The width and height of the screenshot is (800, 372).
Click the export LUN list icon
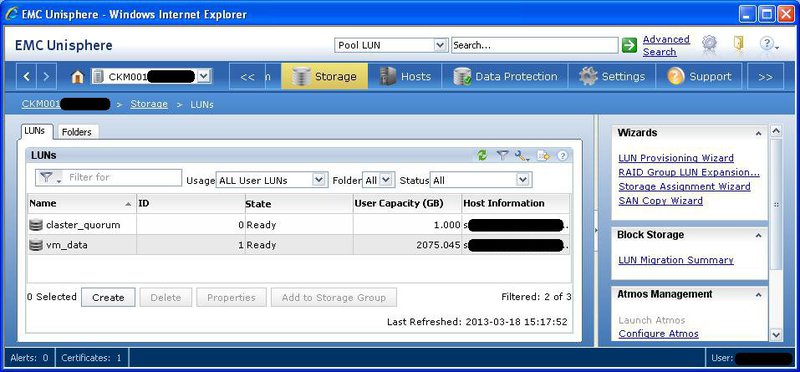543,156
